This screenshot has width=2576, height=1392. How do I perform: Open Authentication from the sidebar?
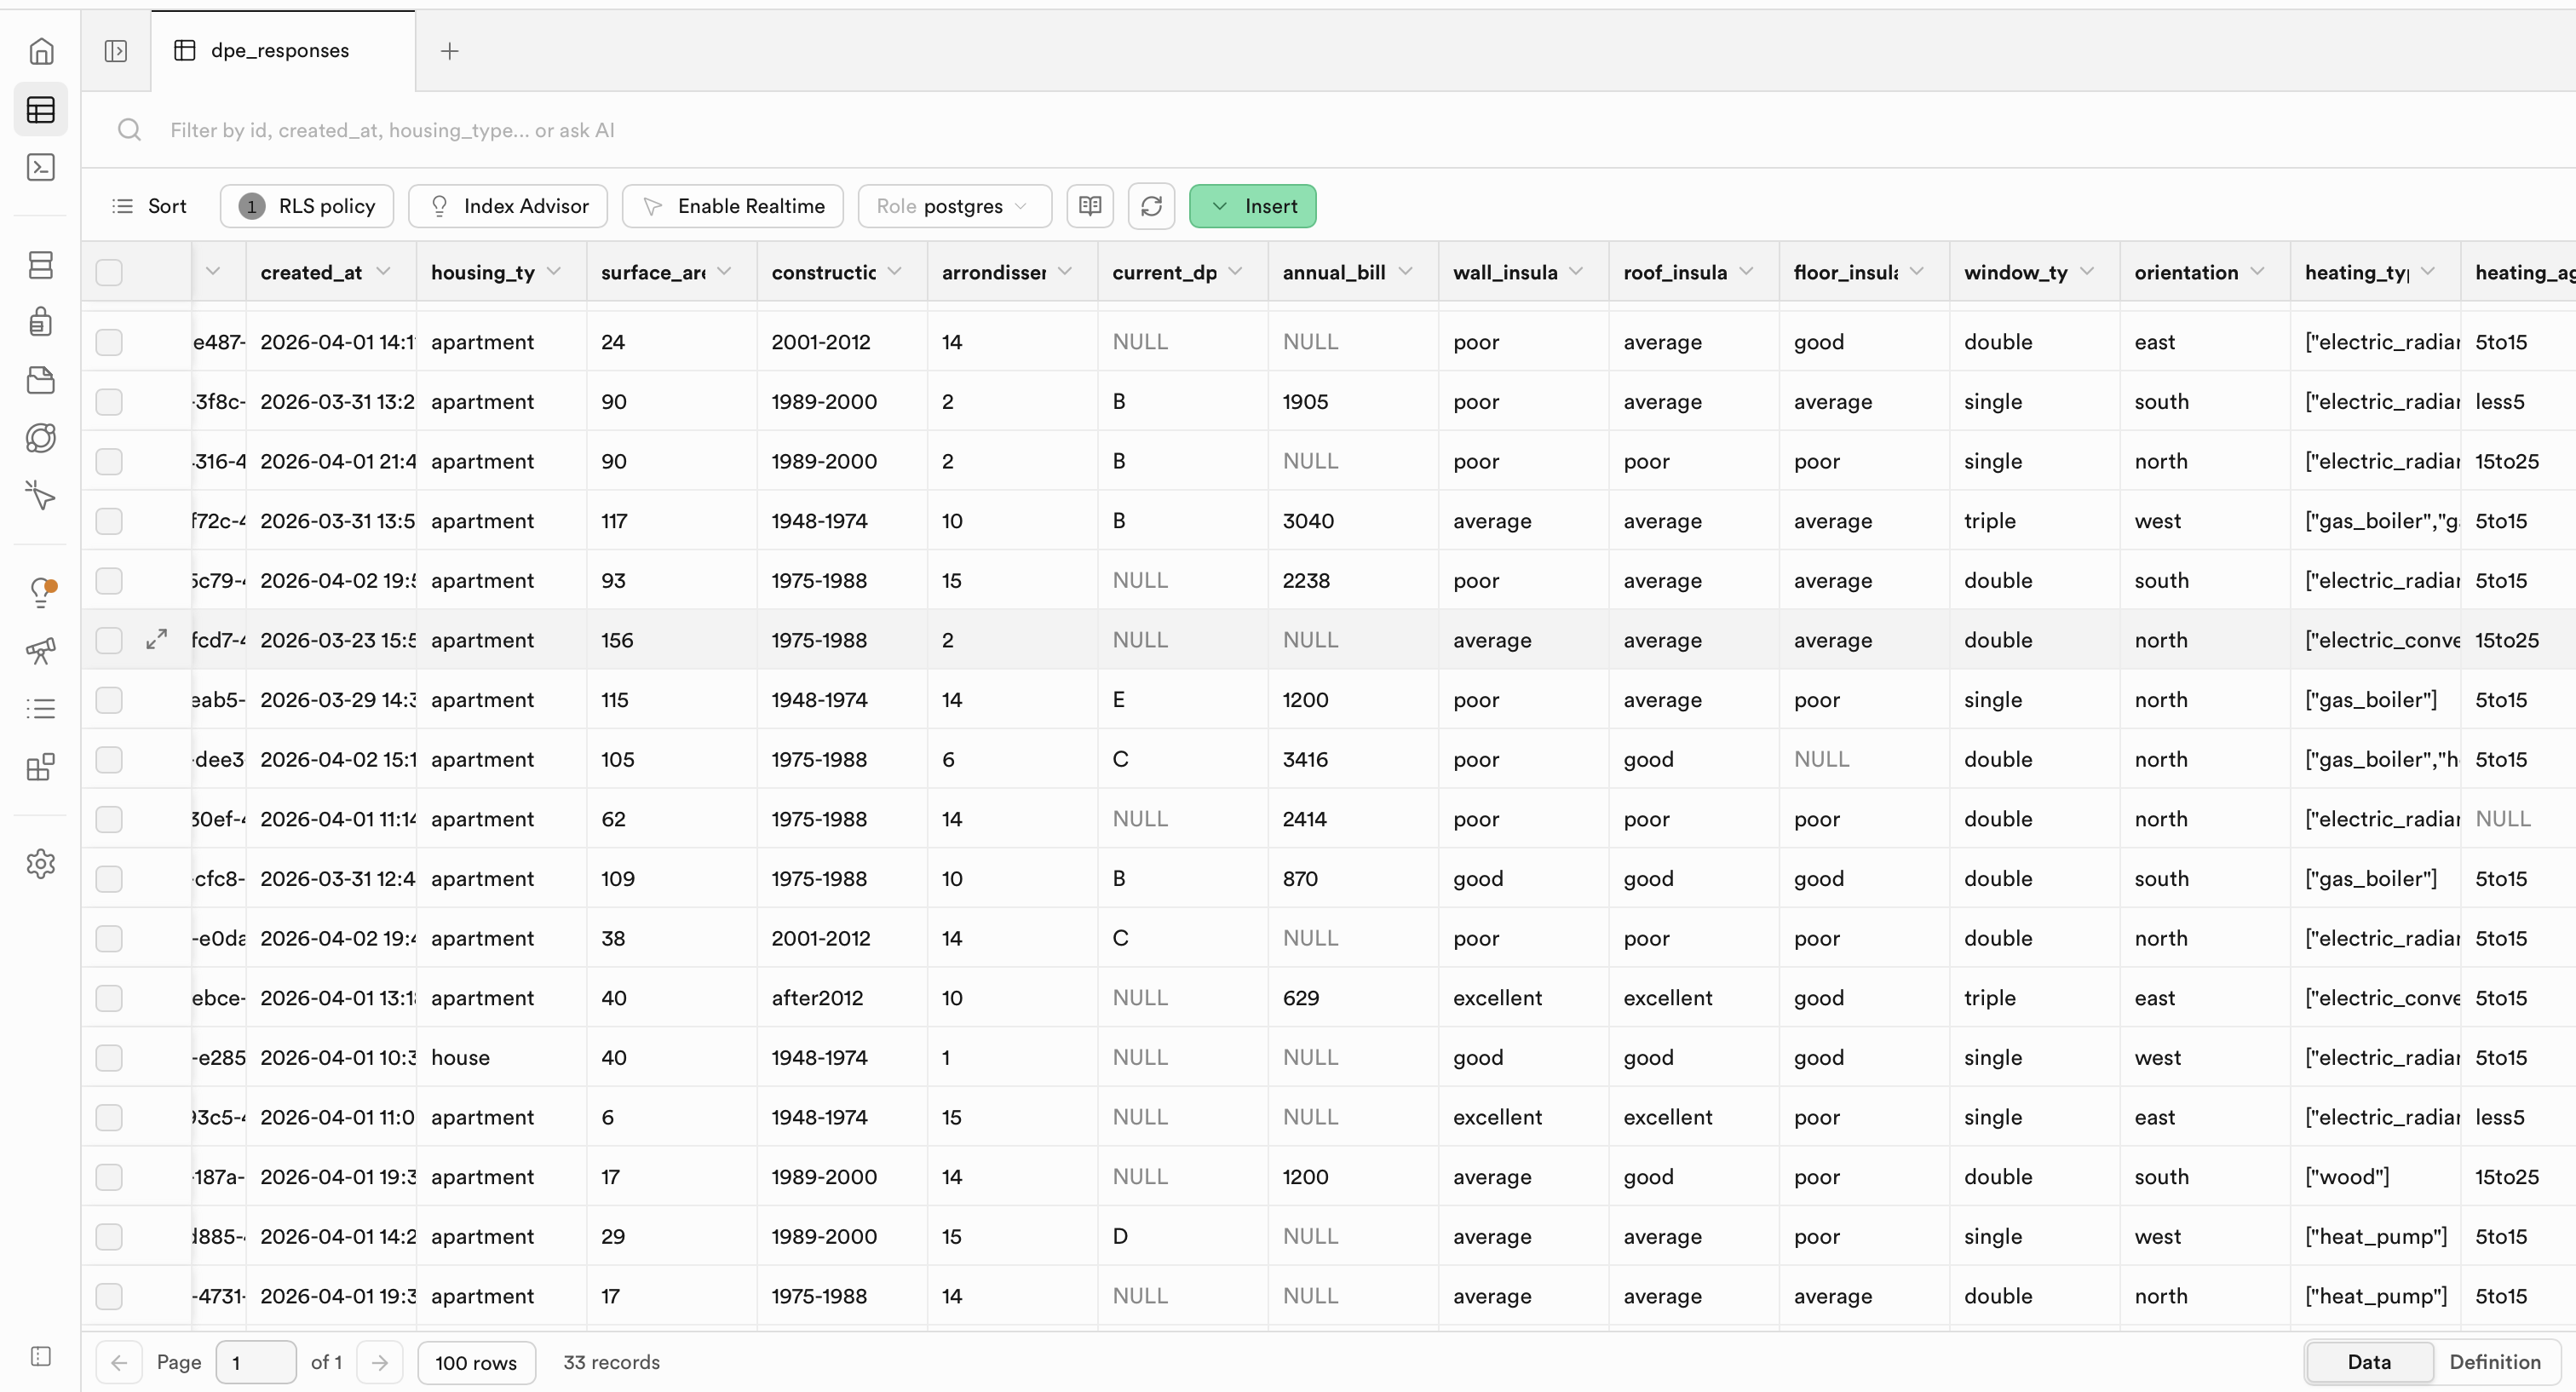(42, 321)
